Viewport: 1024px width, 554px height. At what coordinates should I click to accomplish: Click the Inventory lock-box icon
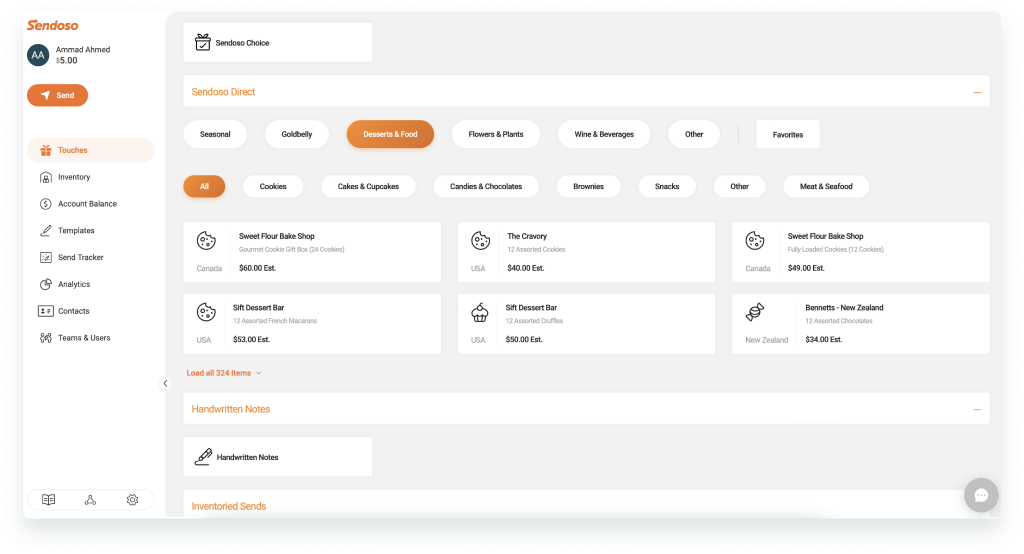[46, 177]
